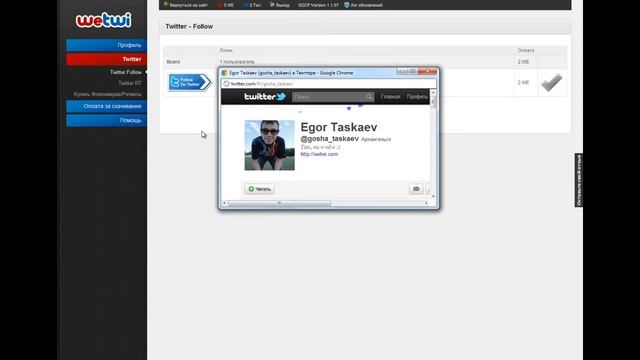Click the Twitter logo in popup

[x=265, y=97]
